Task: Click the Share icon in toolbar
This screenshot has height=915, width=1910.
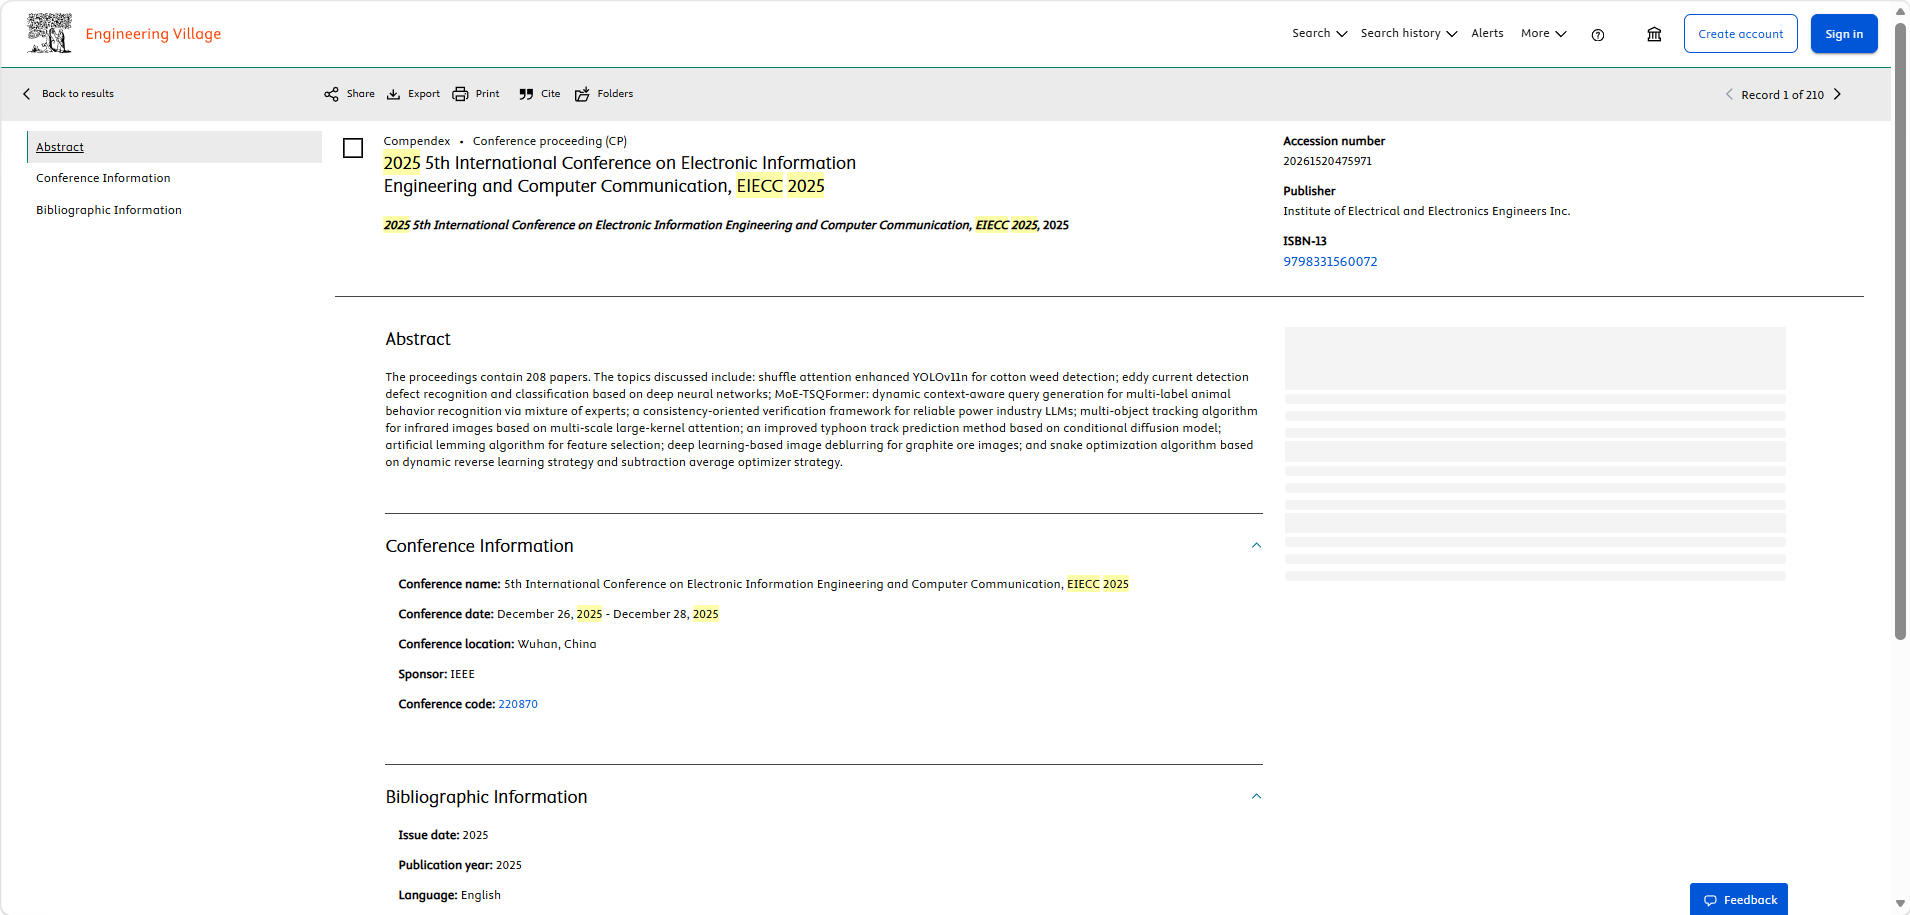Action: pos(331,94)
